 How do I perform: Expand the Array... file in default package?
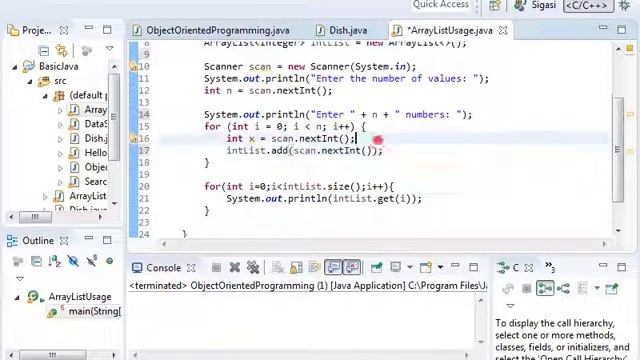60,110
